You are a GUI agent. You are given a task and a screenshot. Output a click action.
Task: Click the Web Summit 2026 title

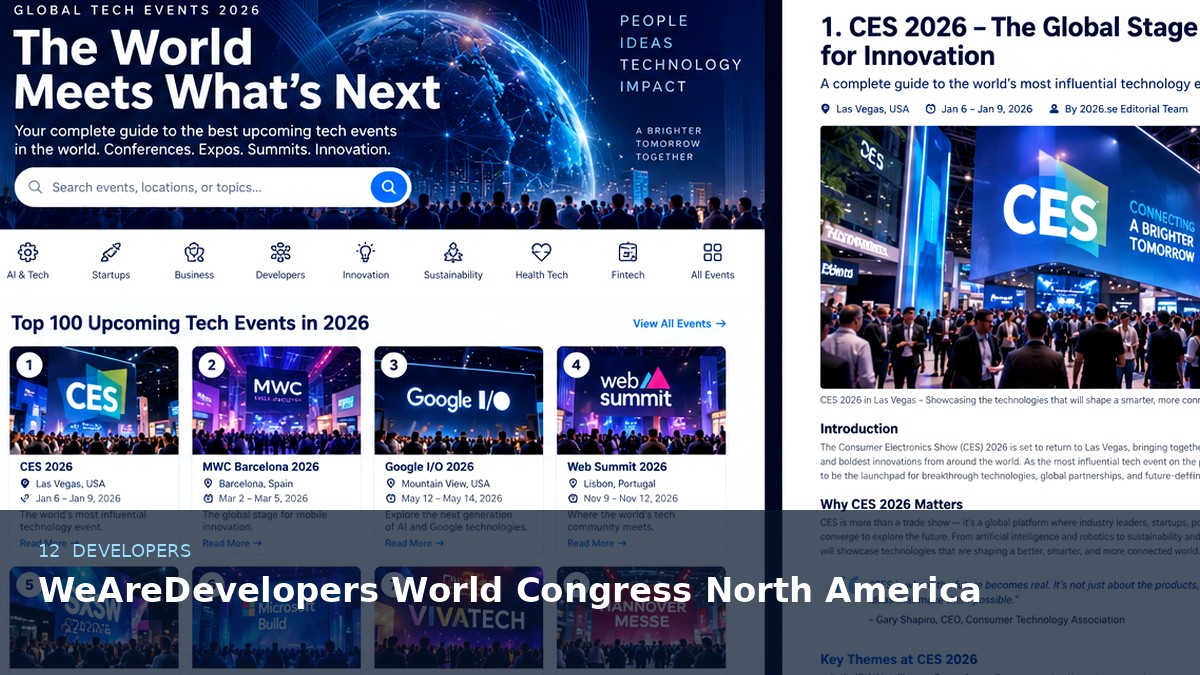click(617, 466)
